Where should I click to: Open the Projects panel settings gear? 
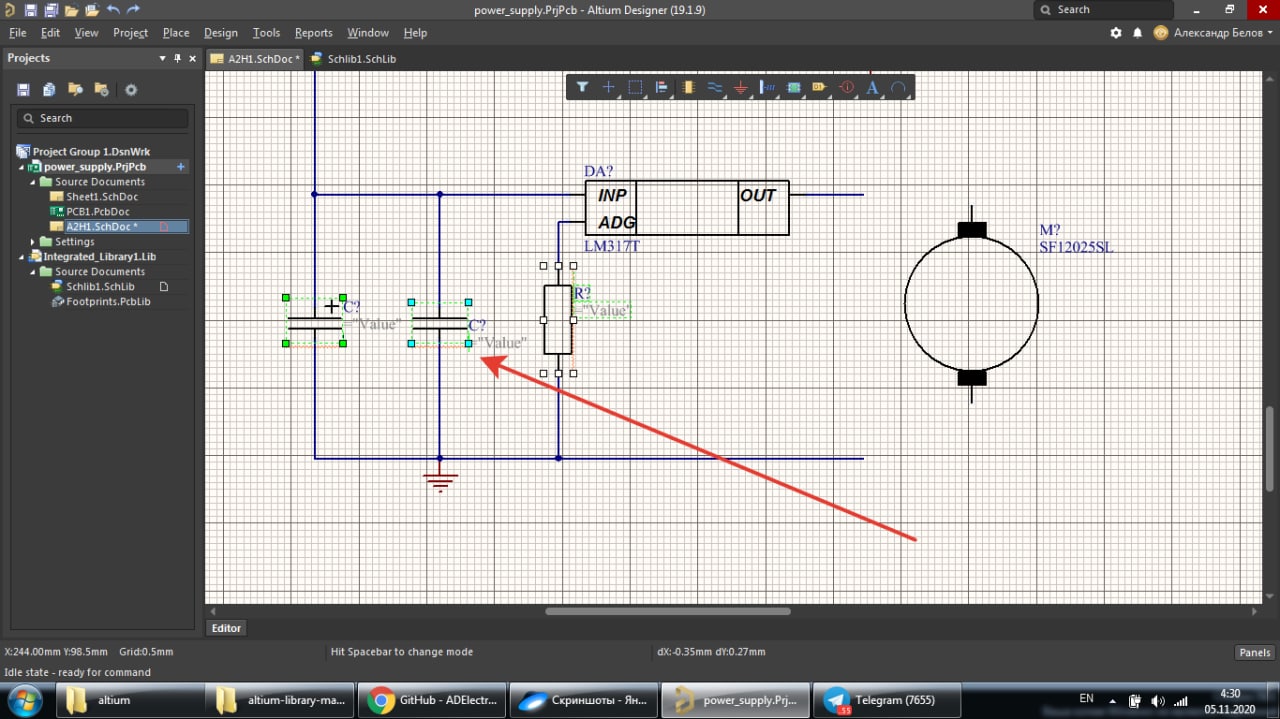point(131,90)
